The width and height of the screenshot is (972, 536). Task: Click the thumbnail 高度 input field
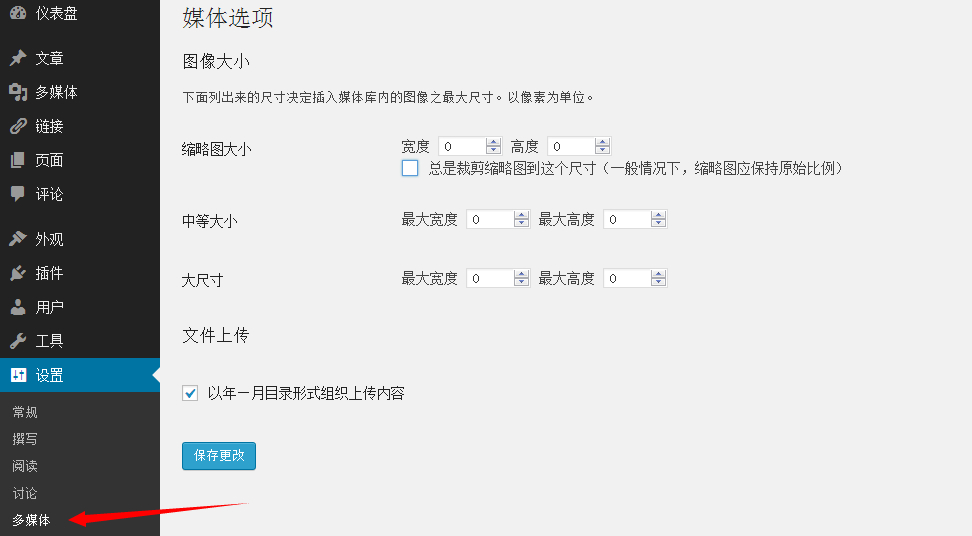[x=579, y=146]
